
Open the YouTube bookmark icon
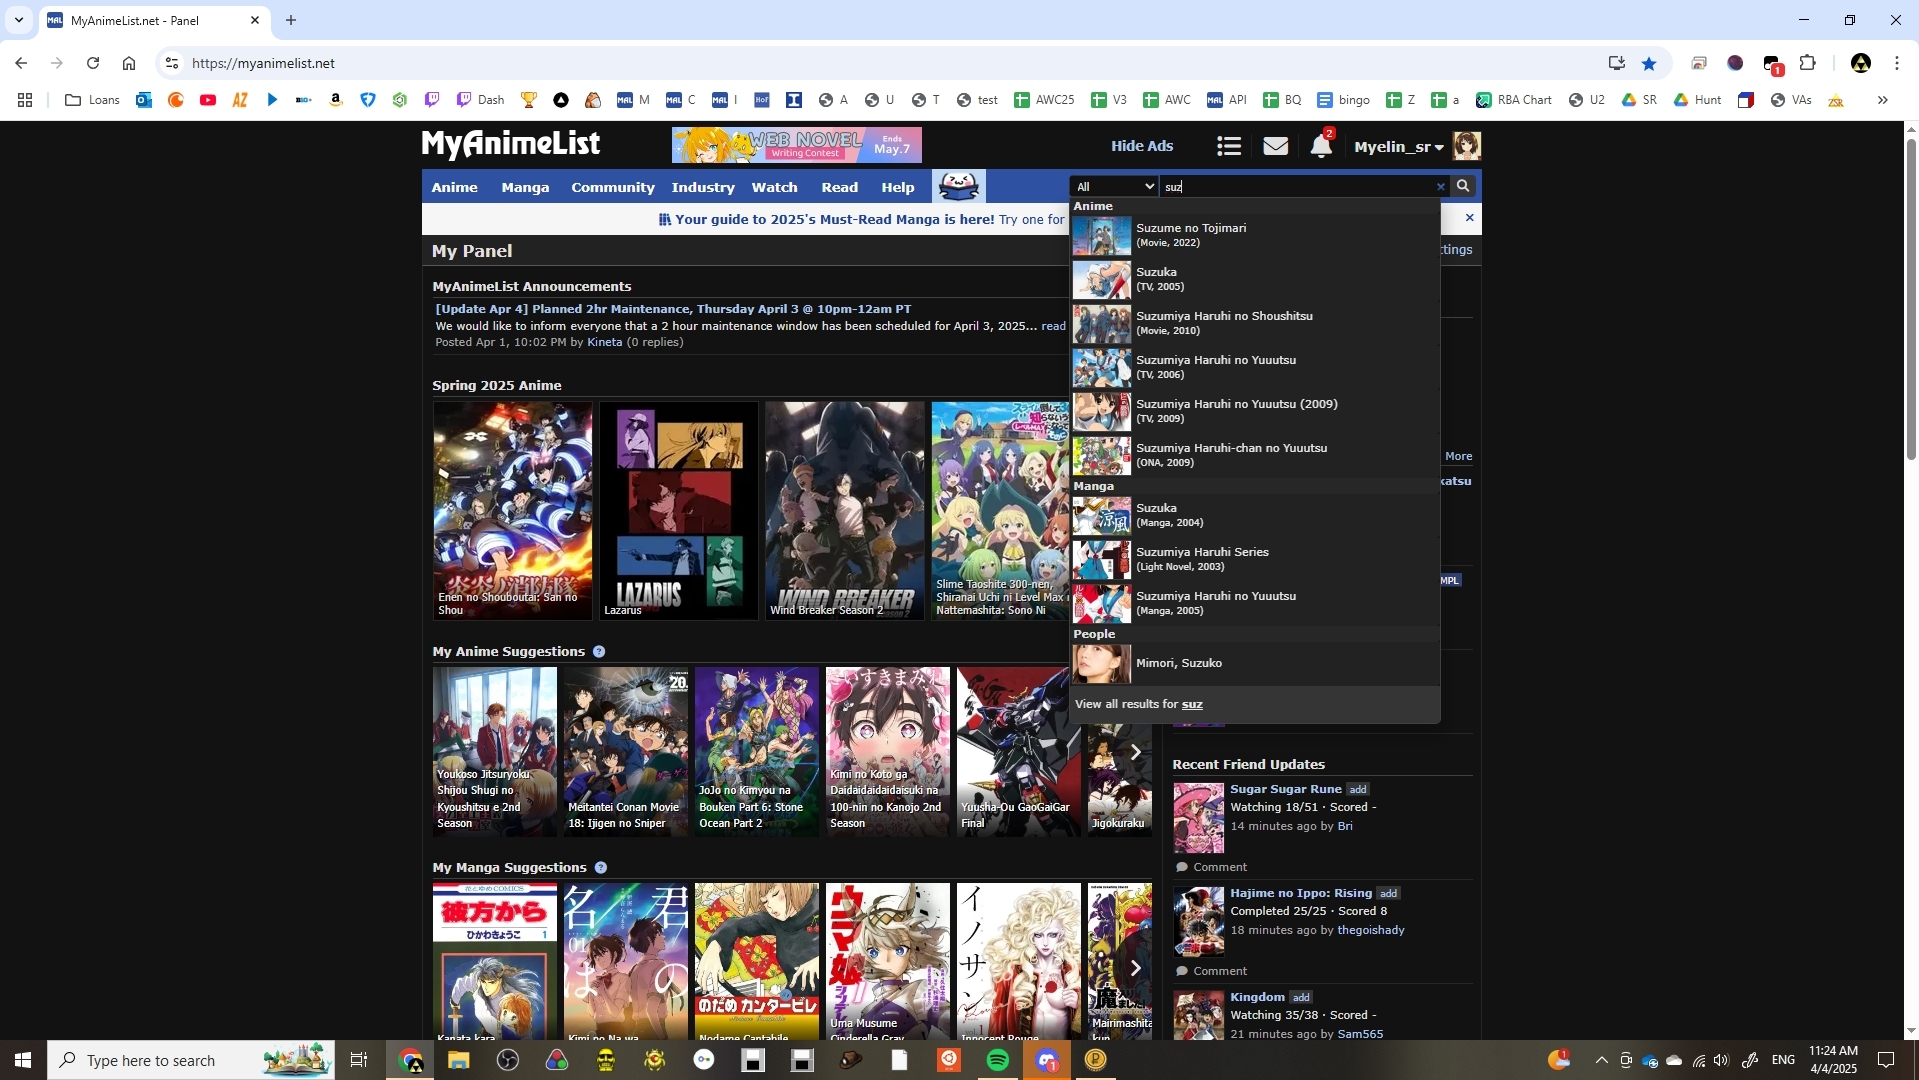click(208, 100)
